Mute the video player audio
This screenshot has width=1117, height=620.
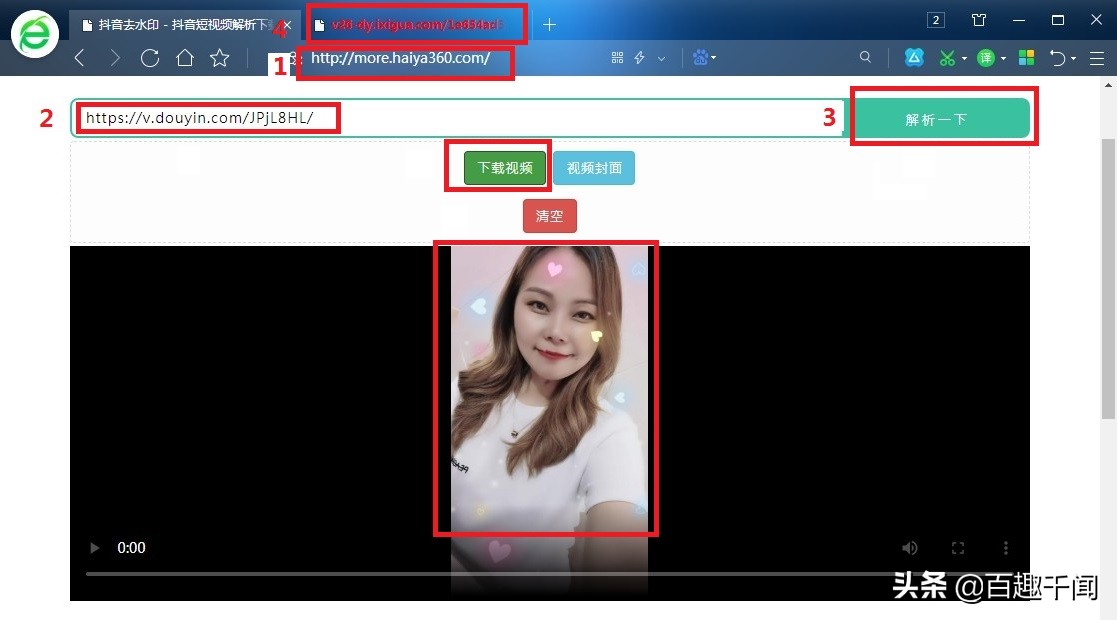[909, 547]
